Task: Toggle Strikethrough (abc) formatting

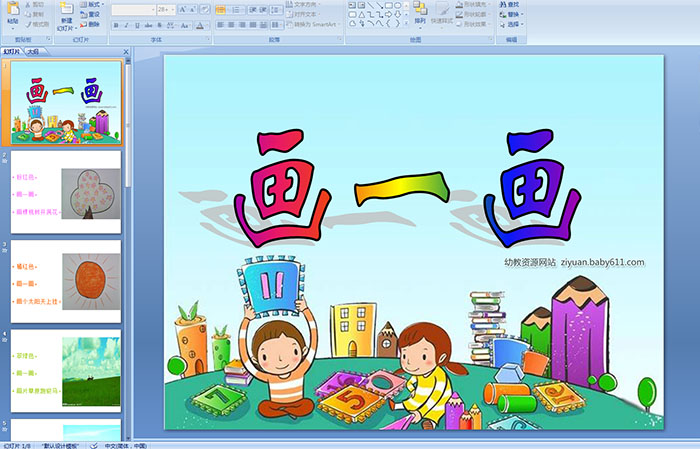Action: point(148,25)
